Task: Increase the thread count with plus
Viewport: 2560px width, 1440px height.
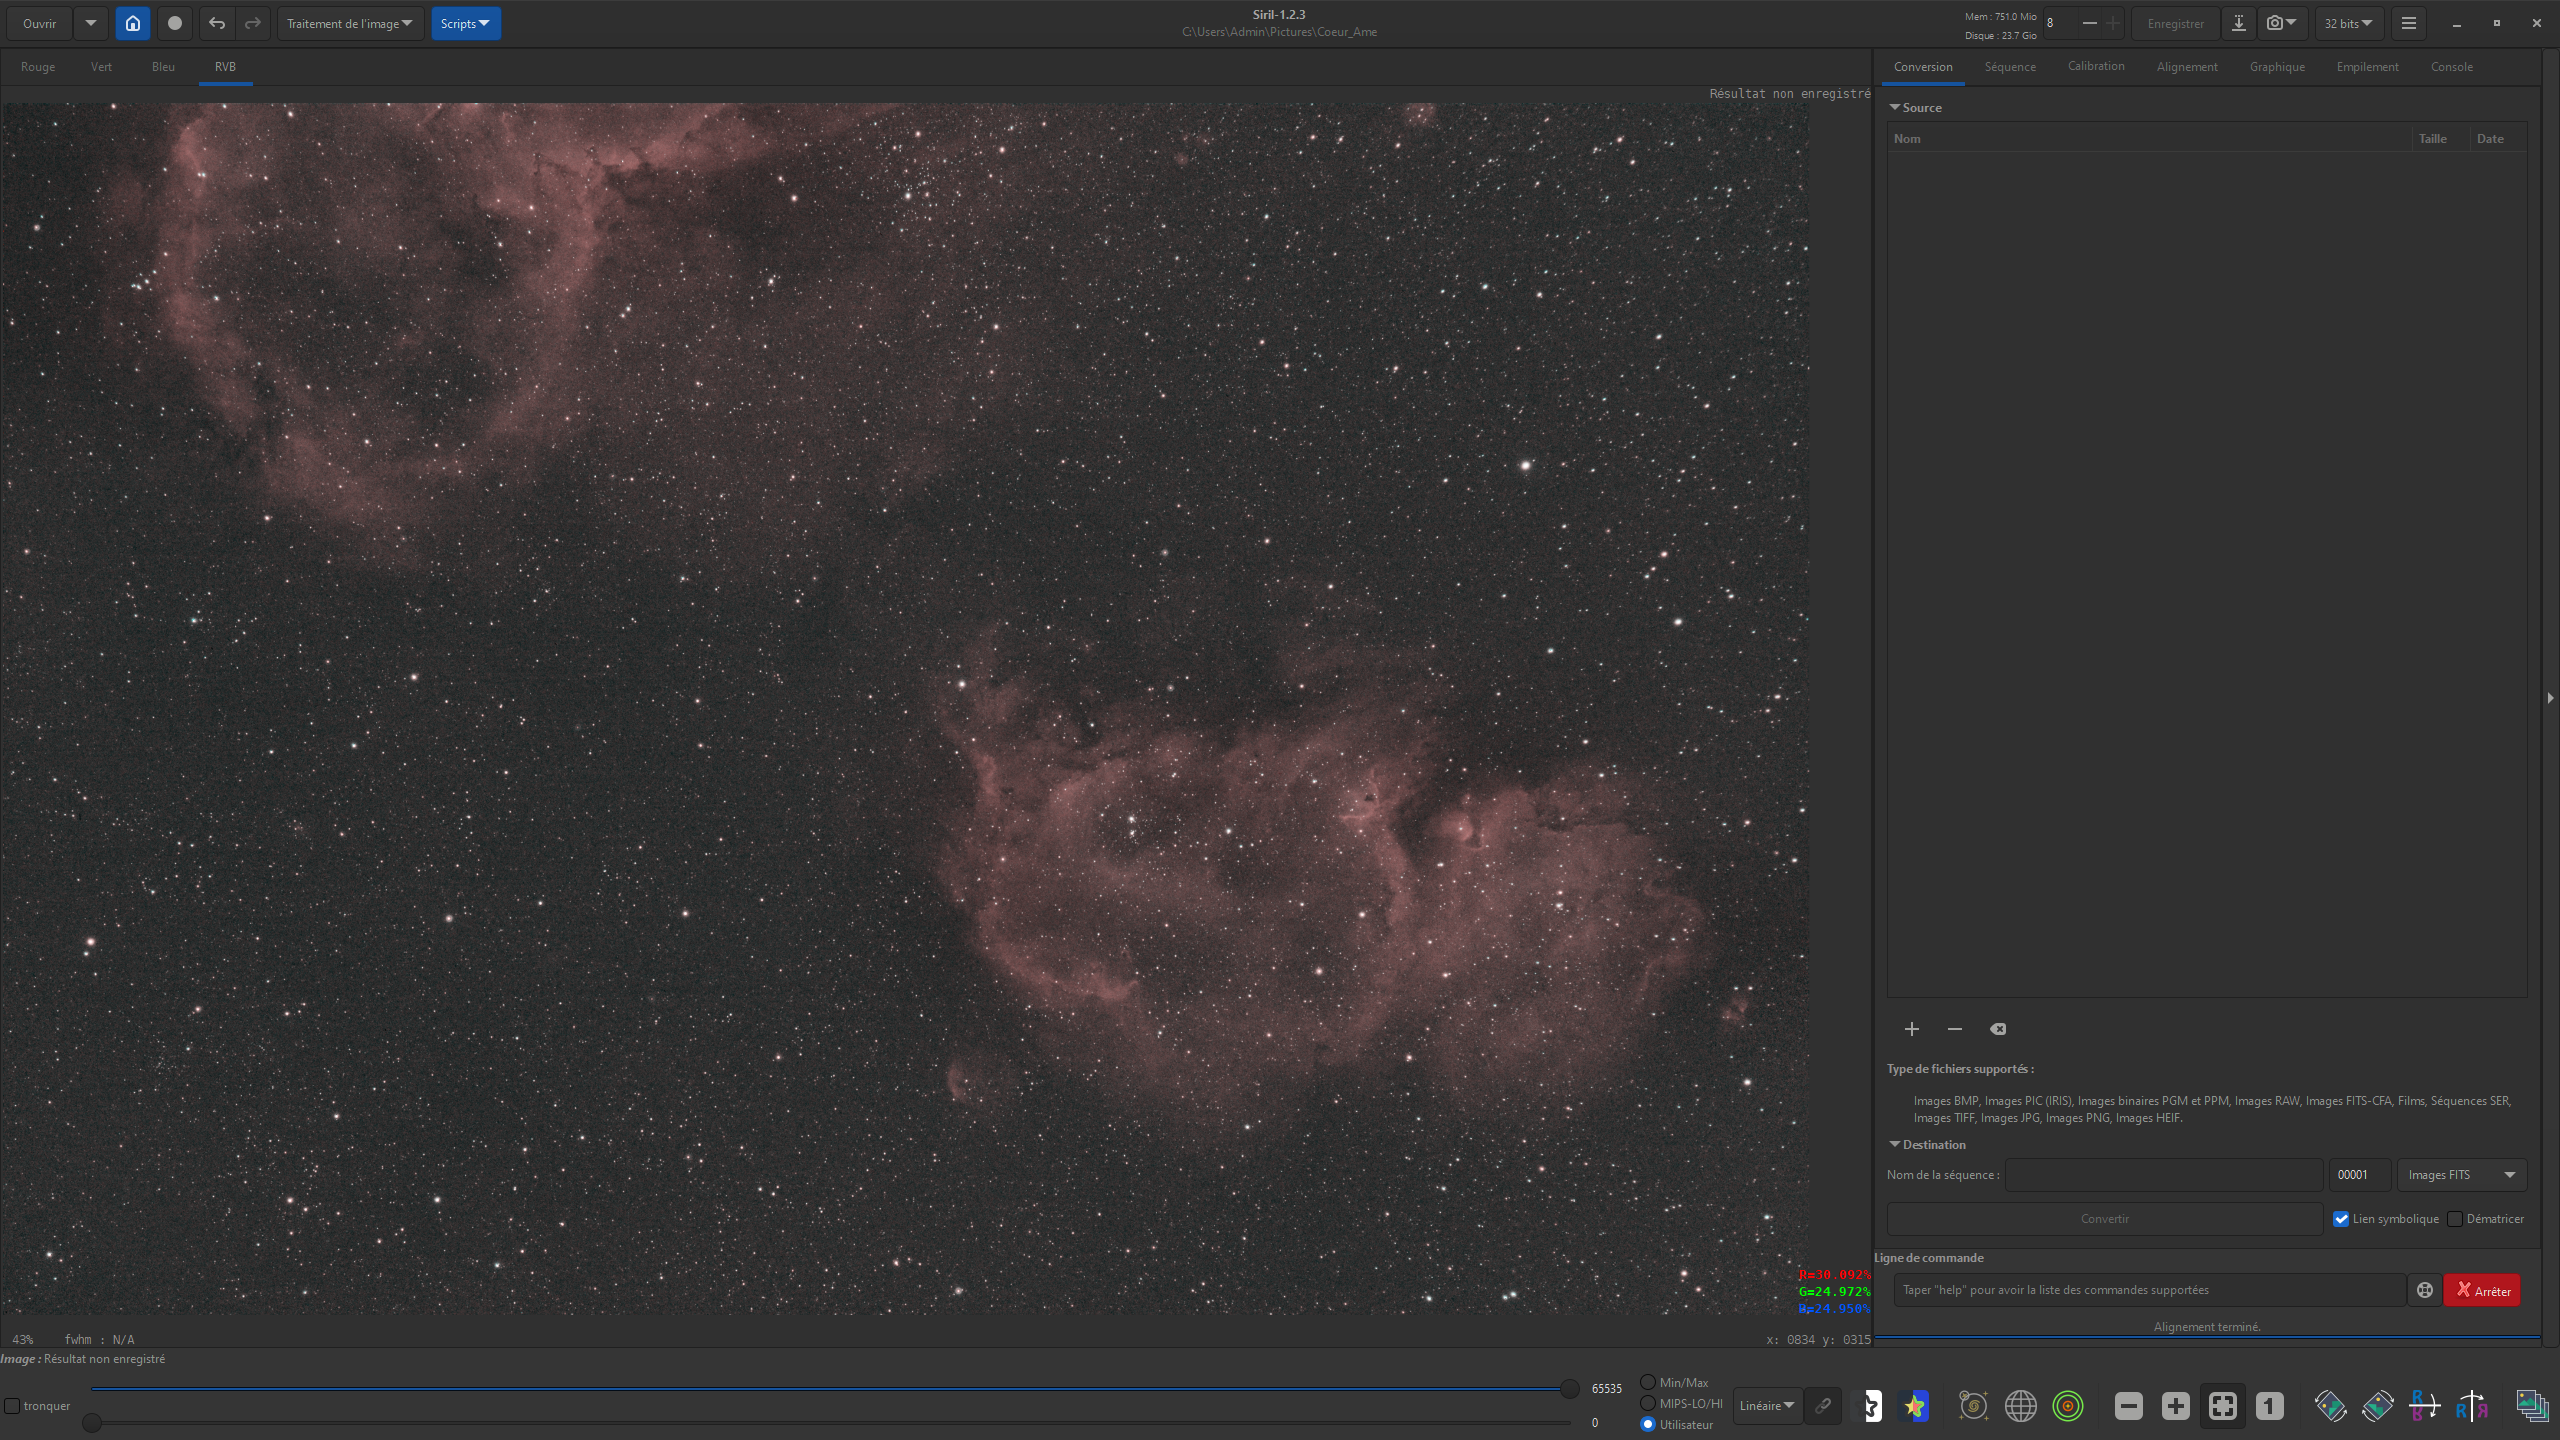Action: (x=2113, y=24)
